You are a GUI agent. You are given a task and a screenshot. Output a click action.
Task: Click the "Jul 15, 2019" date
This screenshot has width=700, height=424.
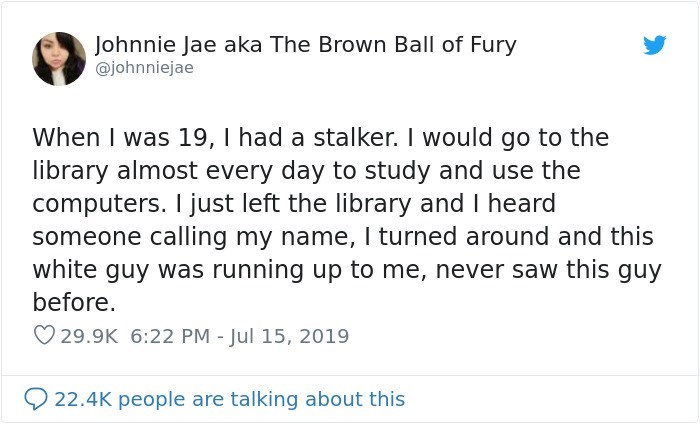[292, 336]
